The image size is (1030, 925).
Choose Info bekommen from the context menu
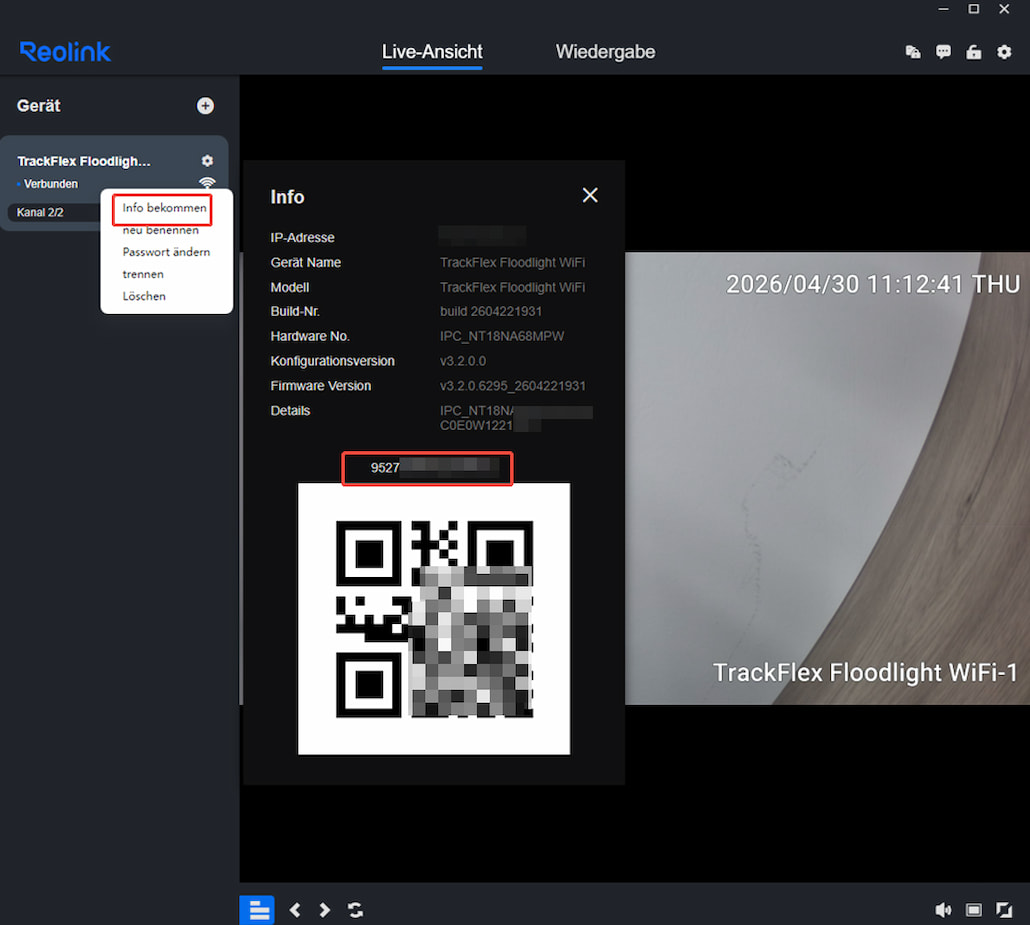(x=164, y=208)
